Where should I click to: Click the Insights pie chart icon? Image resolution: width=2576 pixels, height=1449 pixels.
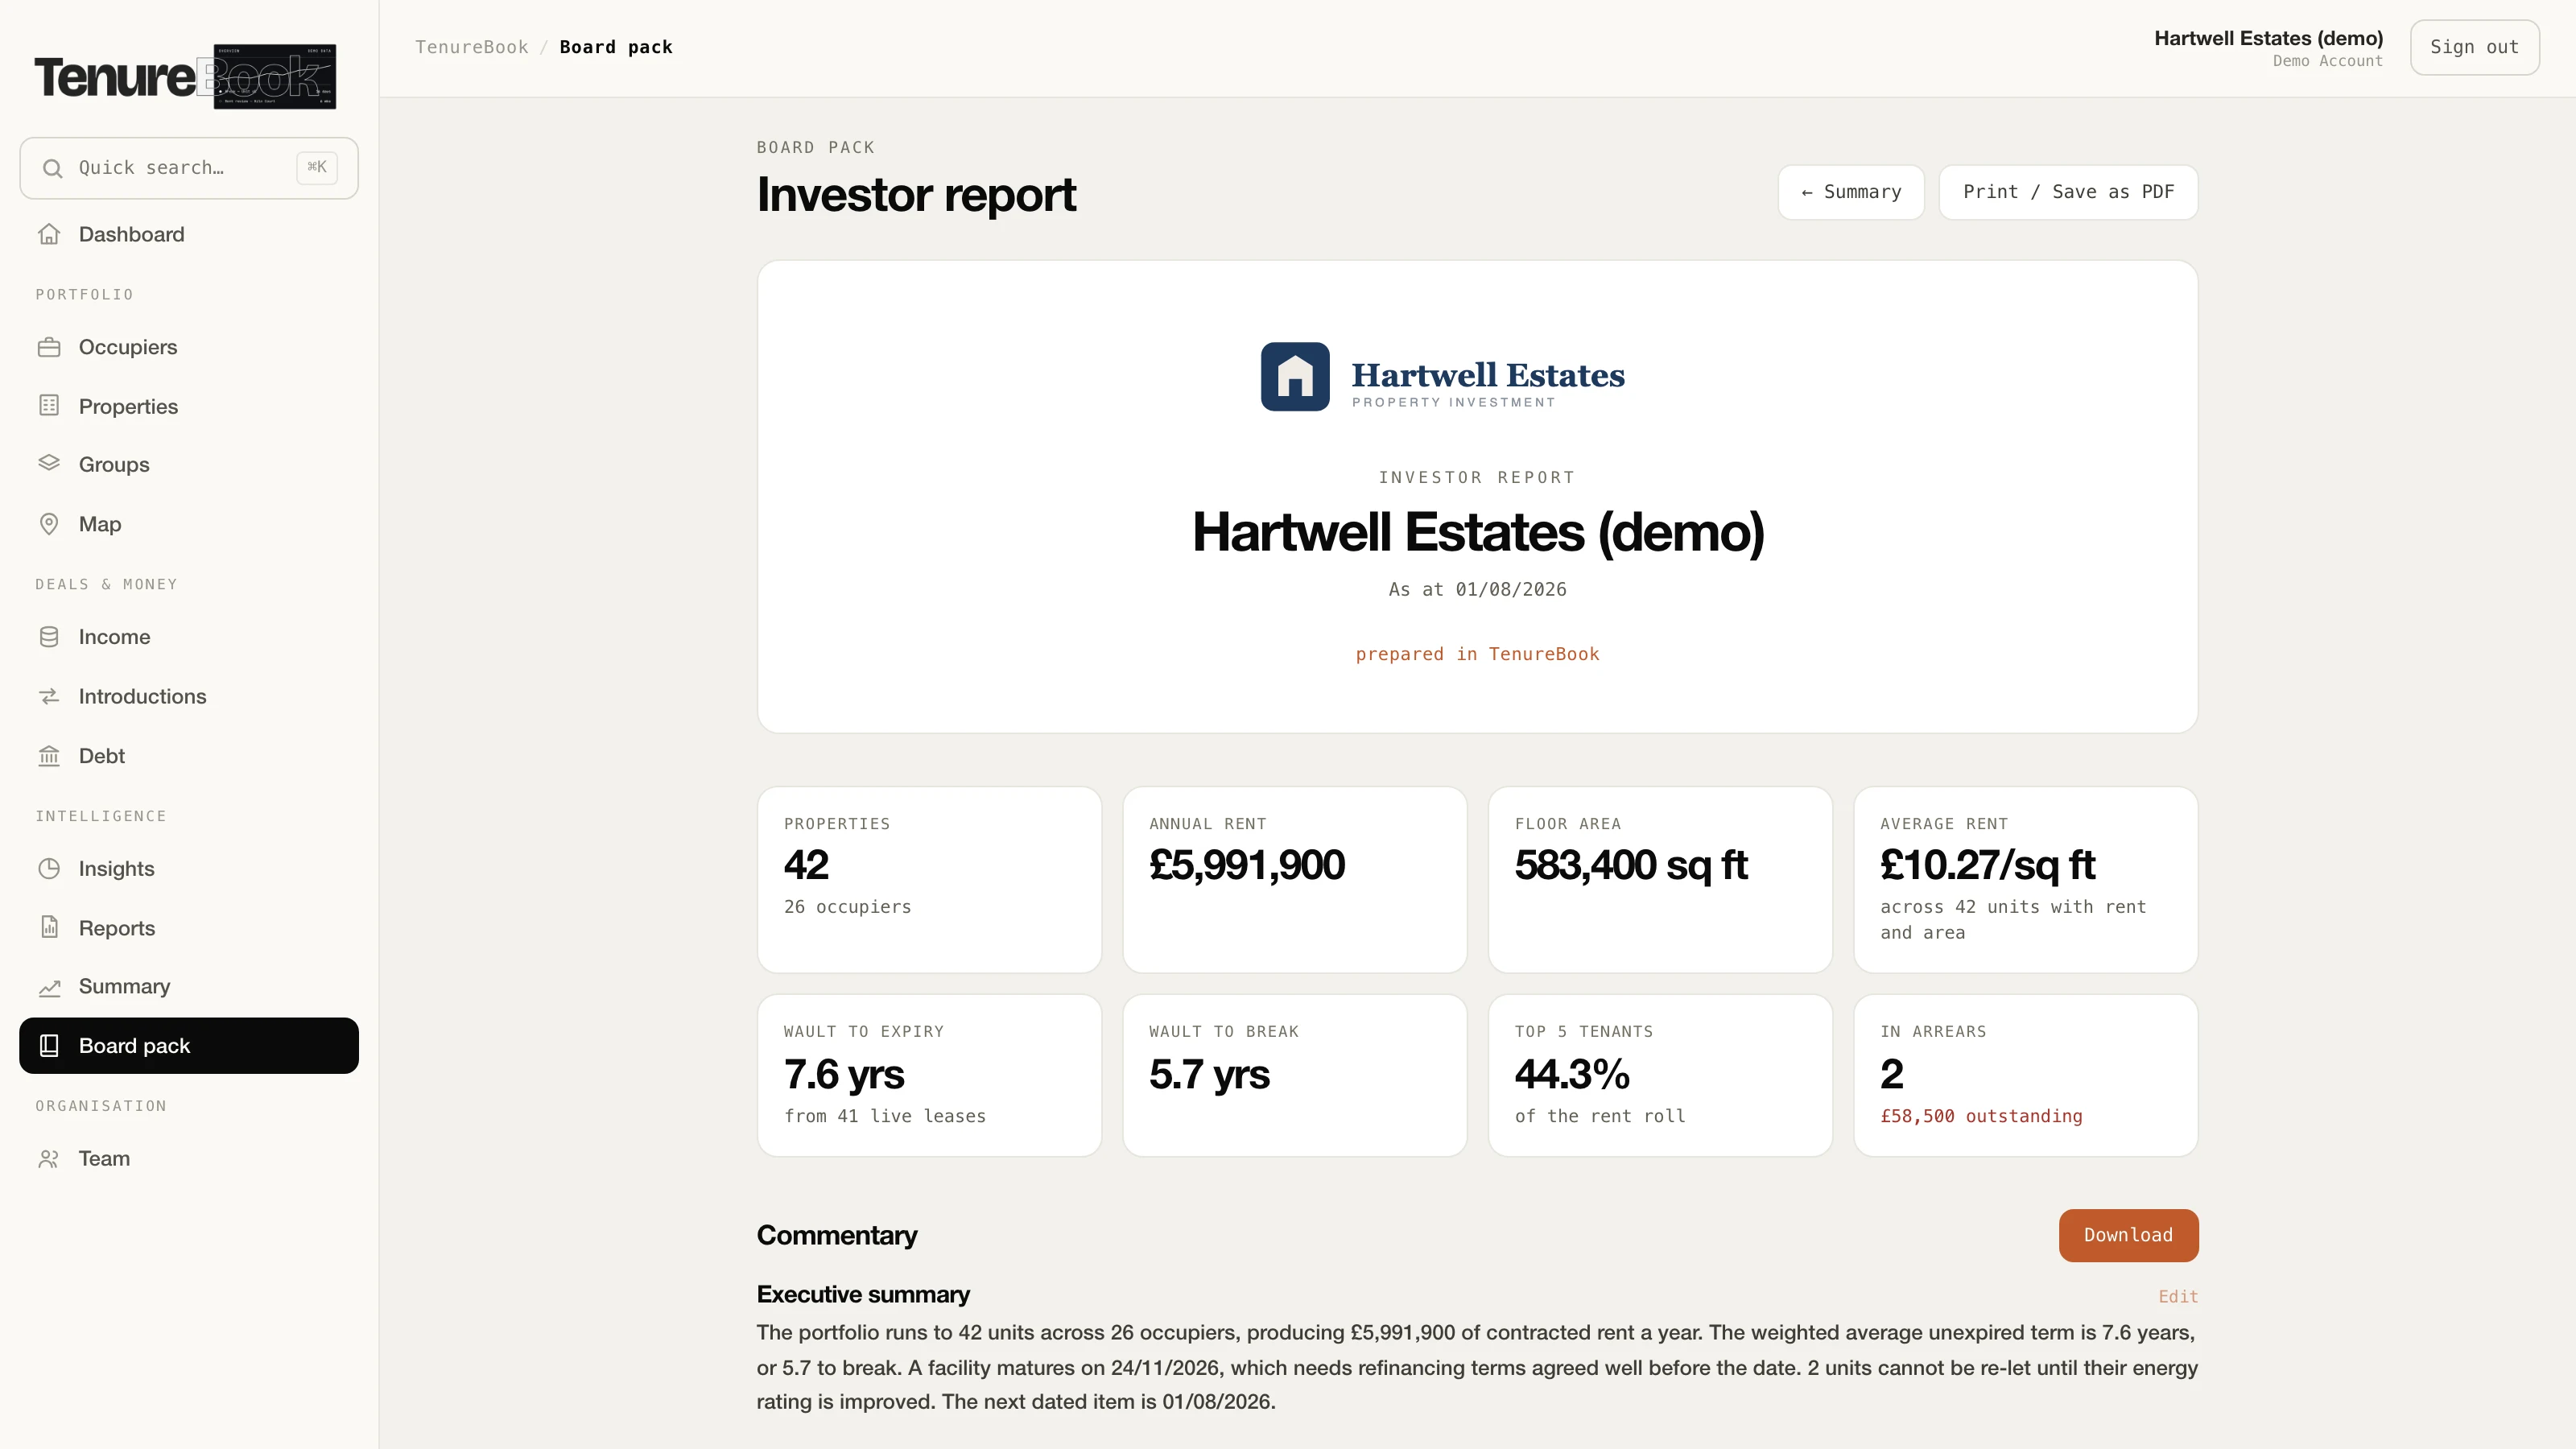tap(49, 869)
